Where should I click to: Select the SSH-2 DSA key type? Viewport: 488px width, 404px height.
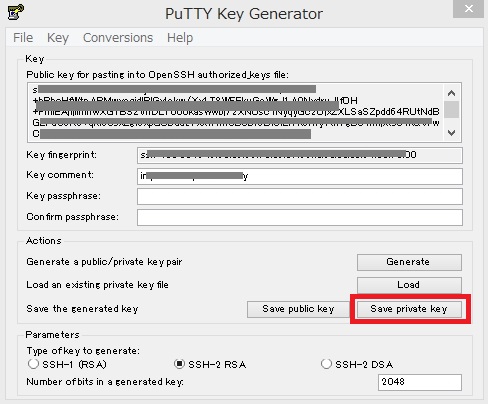coord(326,364)
